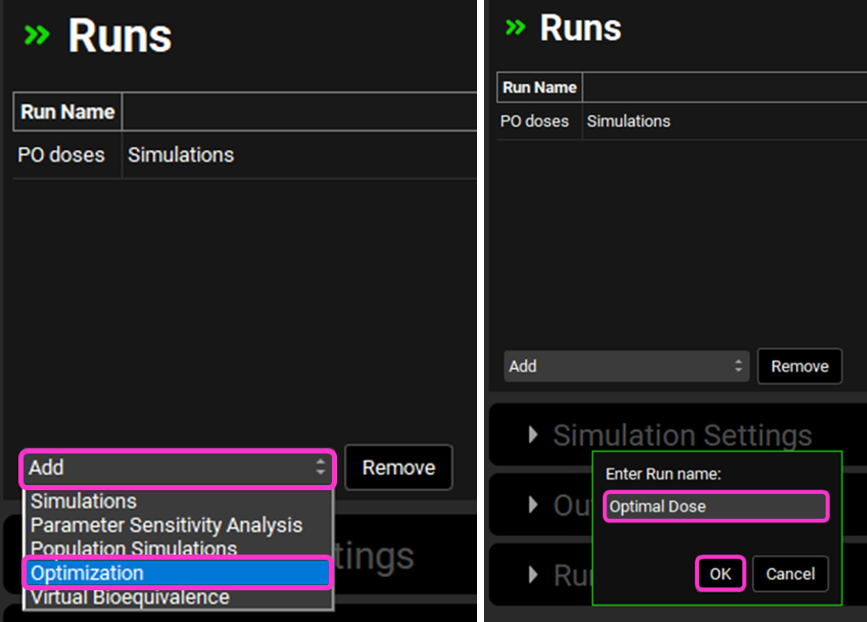Click the Run Name header under the larger Runs heading

[x=67, y=112]
